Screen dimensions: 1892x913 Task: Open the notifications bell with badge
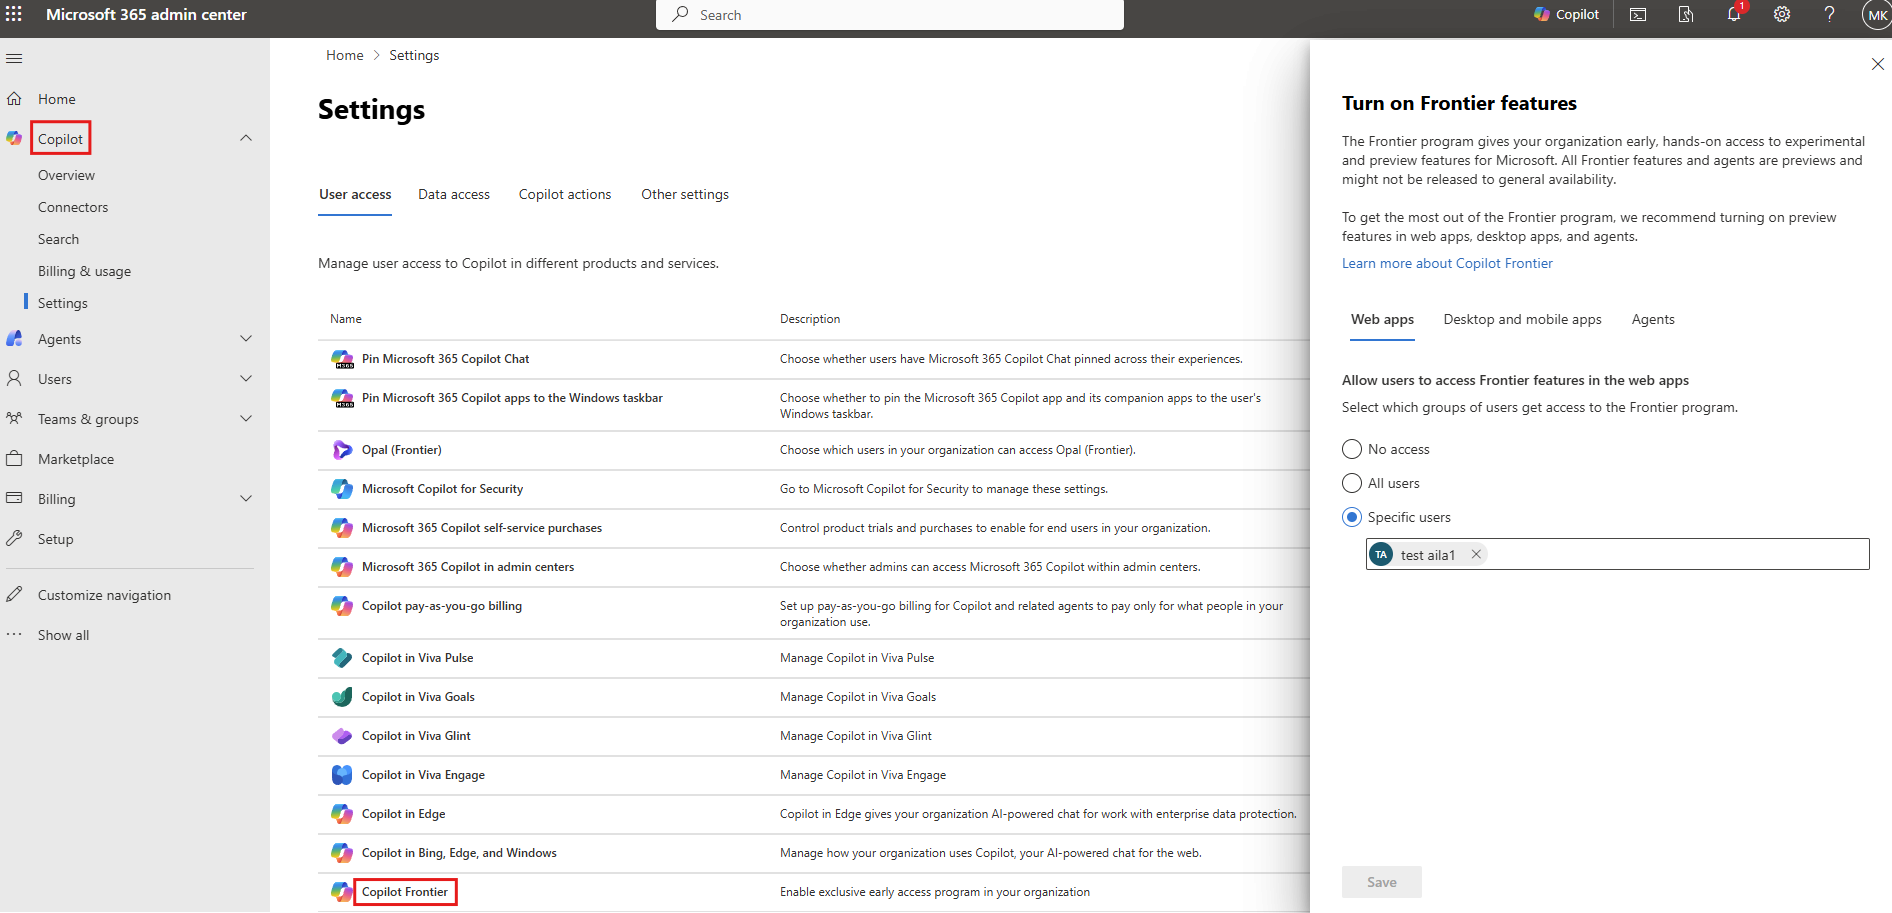(x=1733, y=14)
